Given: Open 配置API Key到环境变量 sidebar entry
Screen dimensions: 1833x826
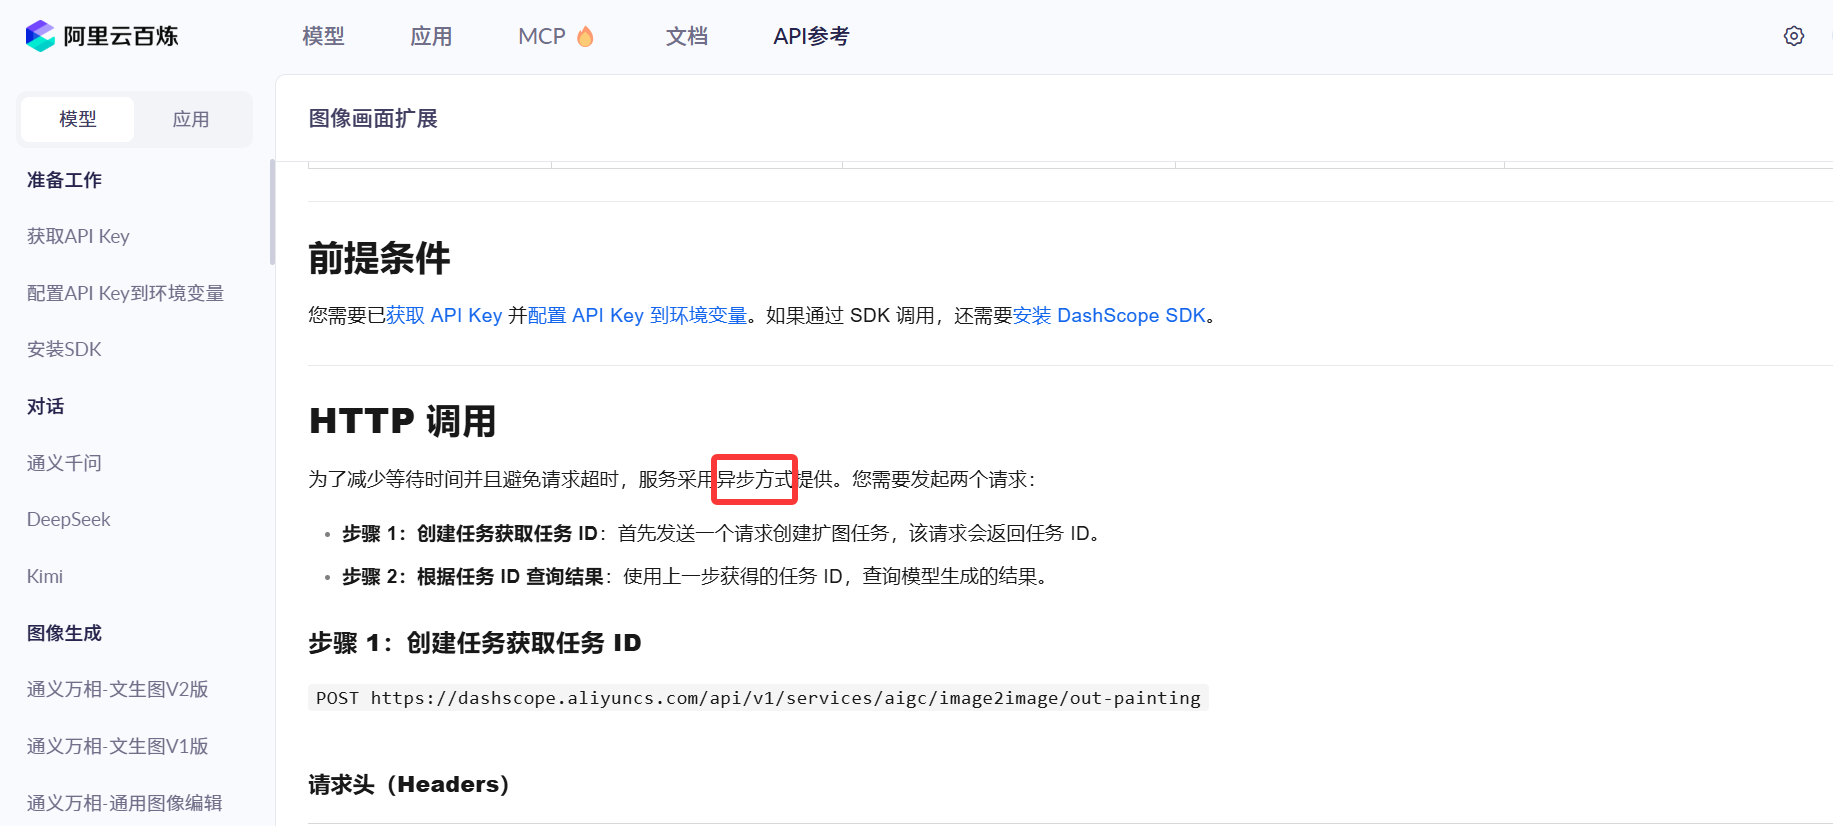Looking at the screenshot, I should [125, 293].
